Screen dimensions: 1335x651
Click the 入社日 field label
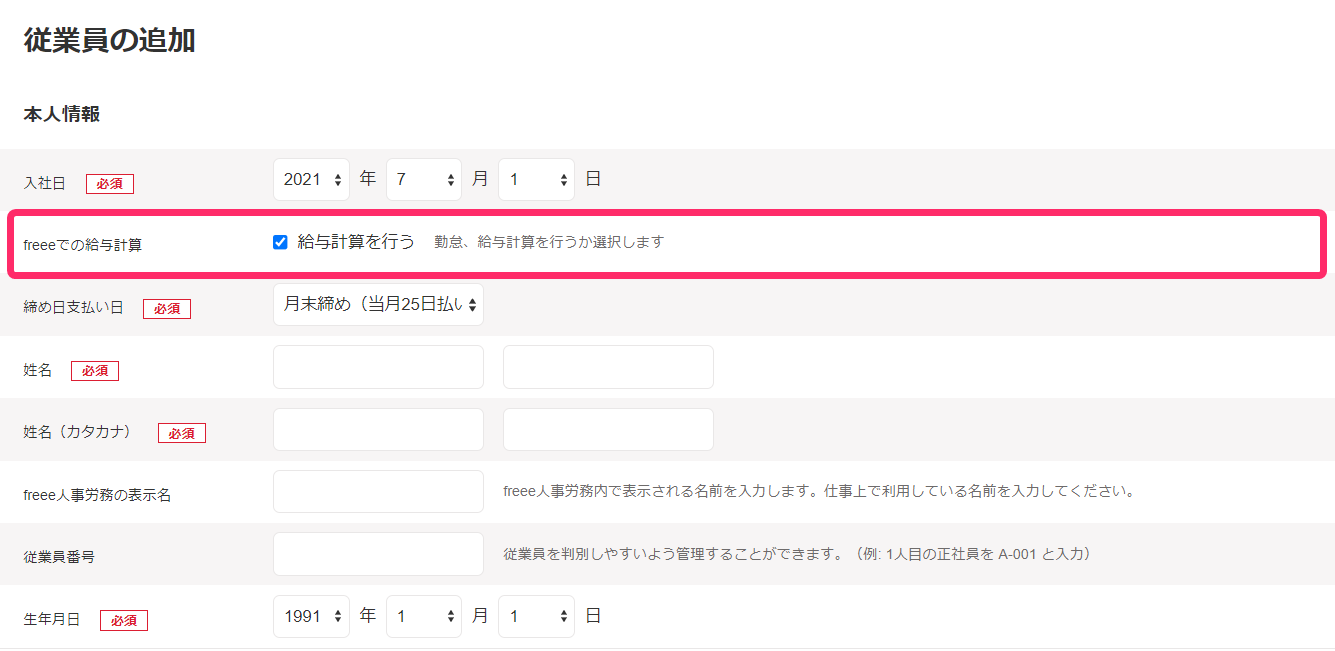(x=44, y=183)
